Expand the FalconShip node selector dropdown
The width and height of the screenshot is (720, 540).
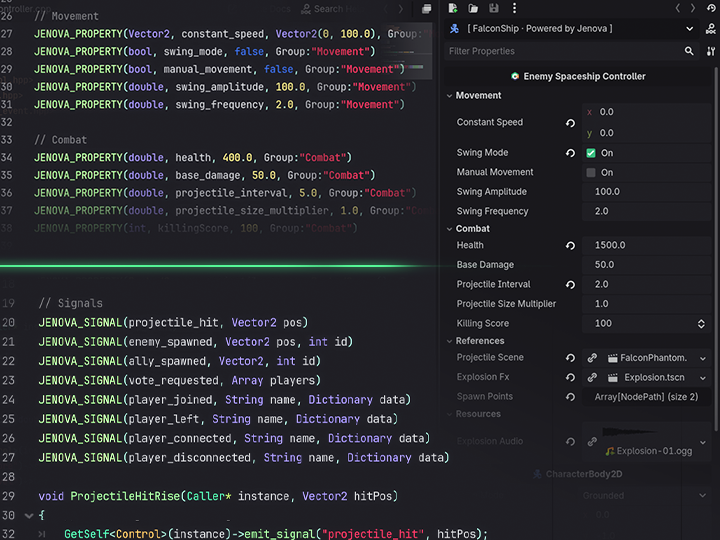(x=689, y=28)
